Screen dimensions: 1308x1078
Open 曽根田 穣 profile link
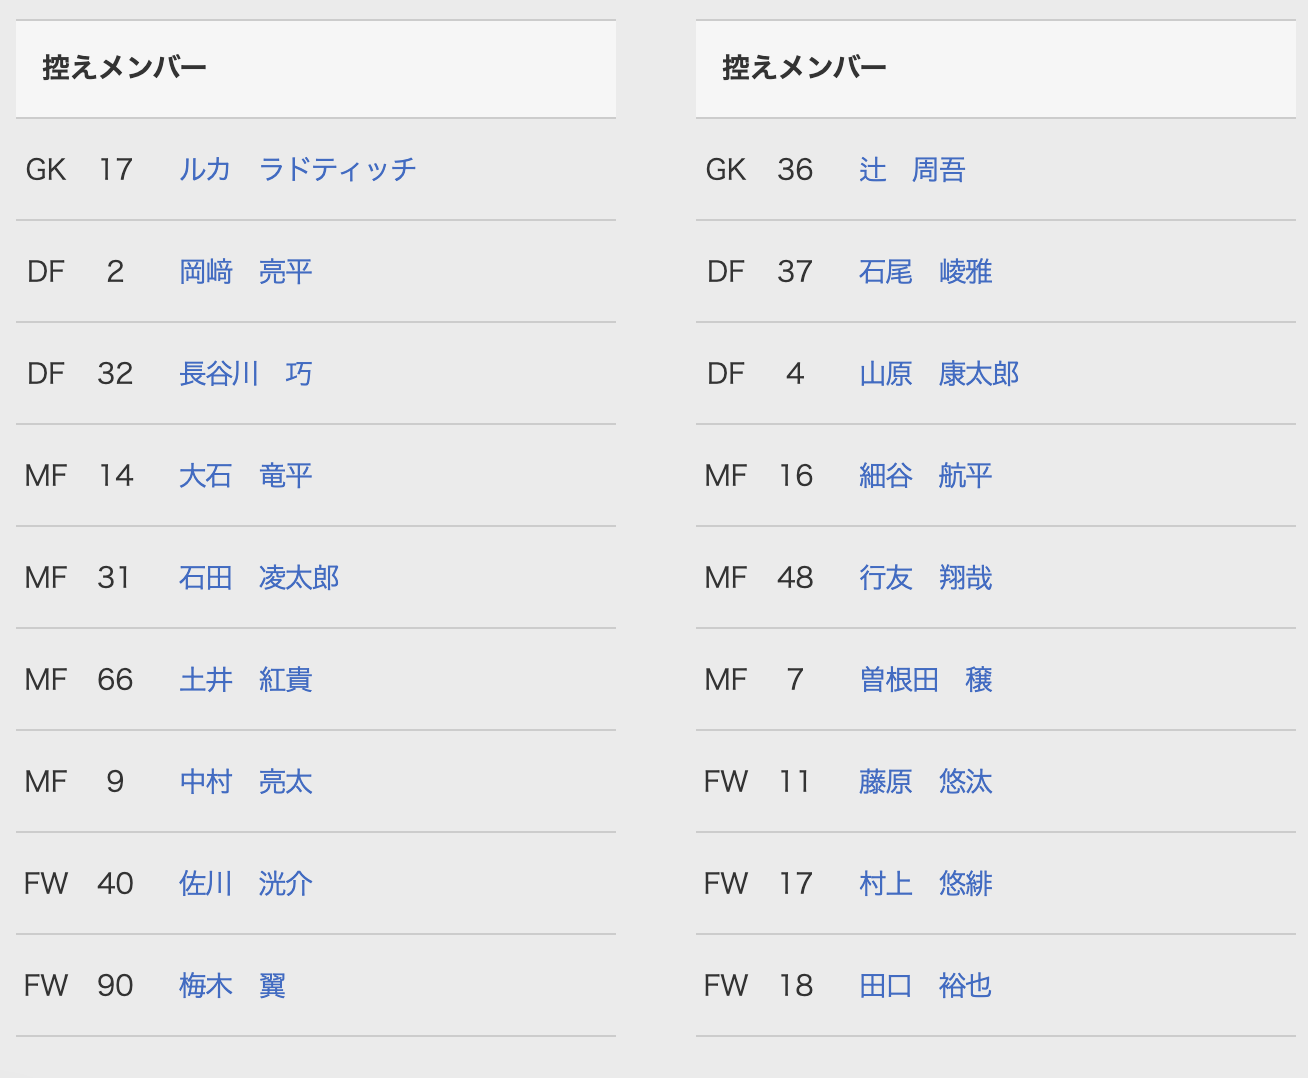(926, 680)
